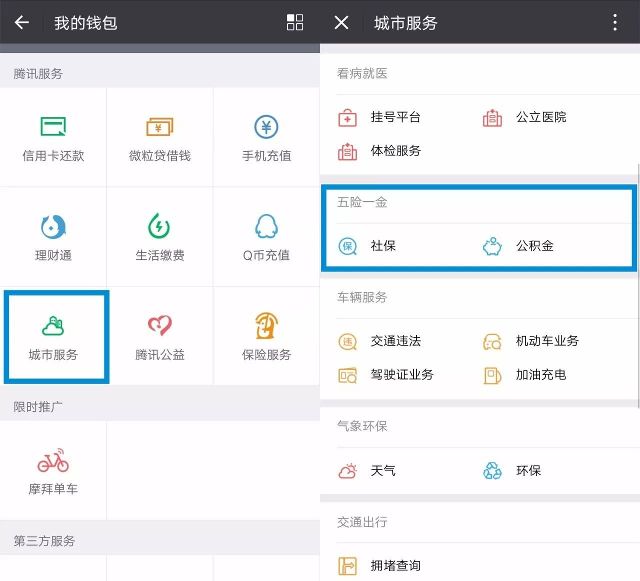
Task: Choose the 加油充电 text label
Action: (541, 375)
